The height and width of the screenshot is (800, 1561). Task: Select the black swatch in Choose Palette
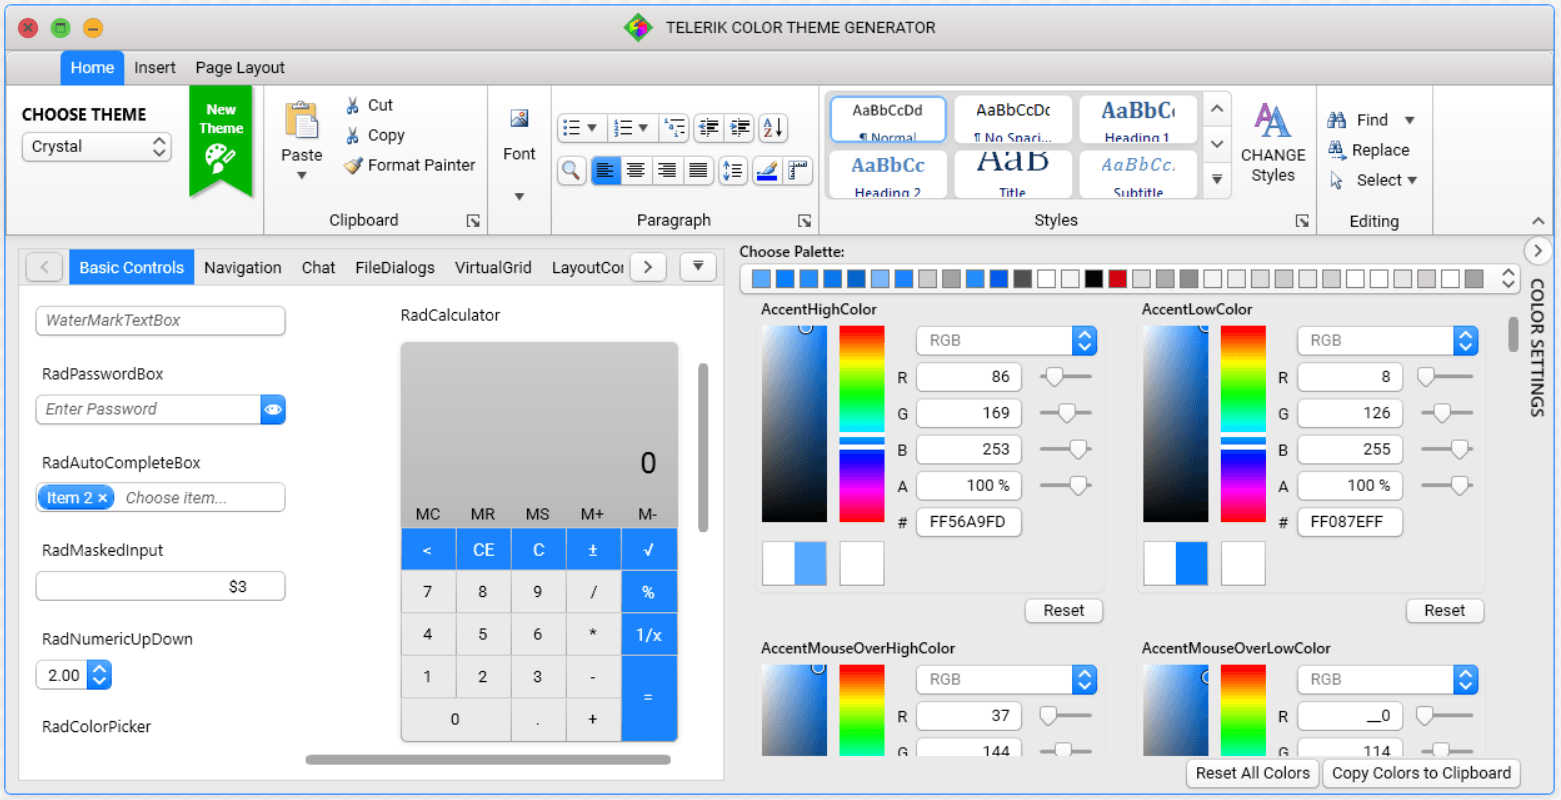1094,279
